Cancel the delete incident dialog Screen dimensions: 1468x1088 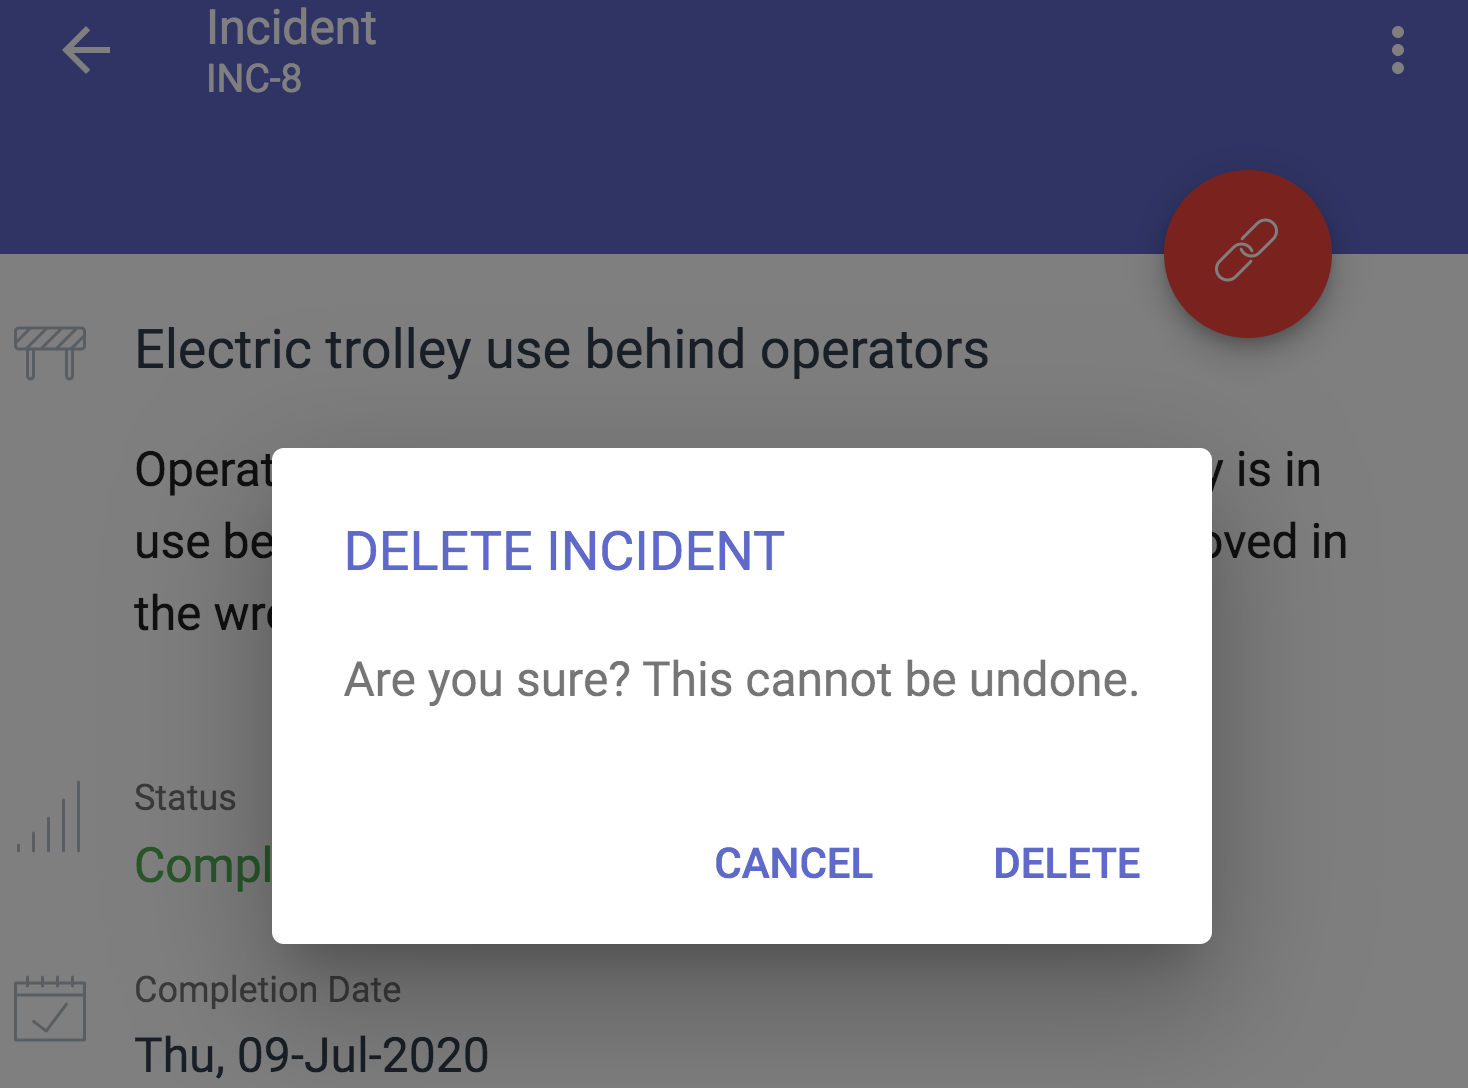[793, 863]
